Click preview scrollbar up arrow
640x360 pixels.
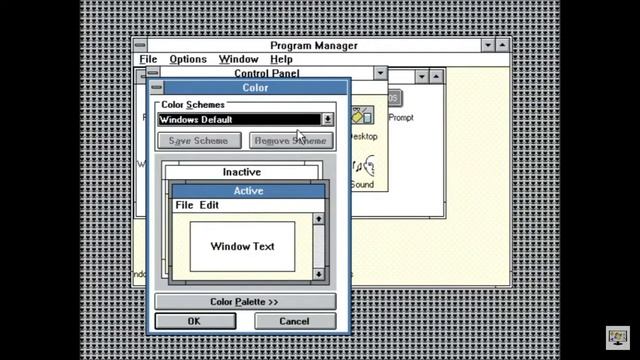point(319,219)
